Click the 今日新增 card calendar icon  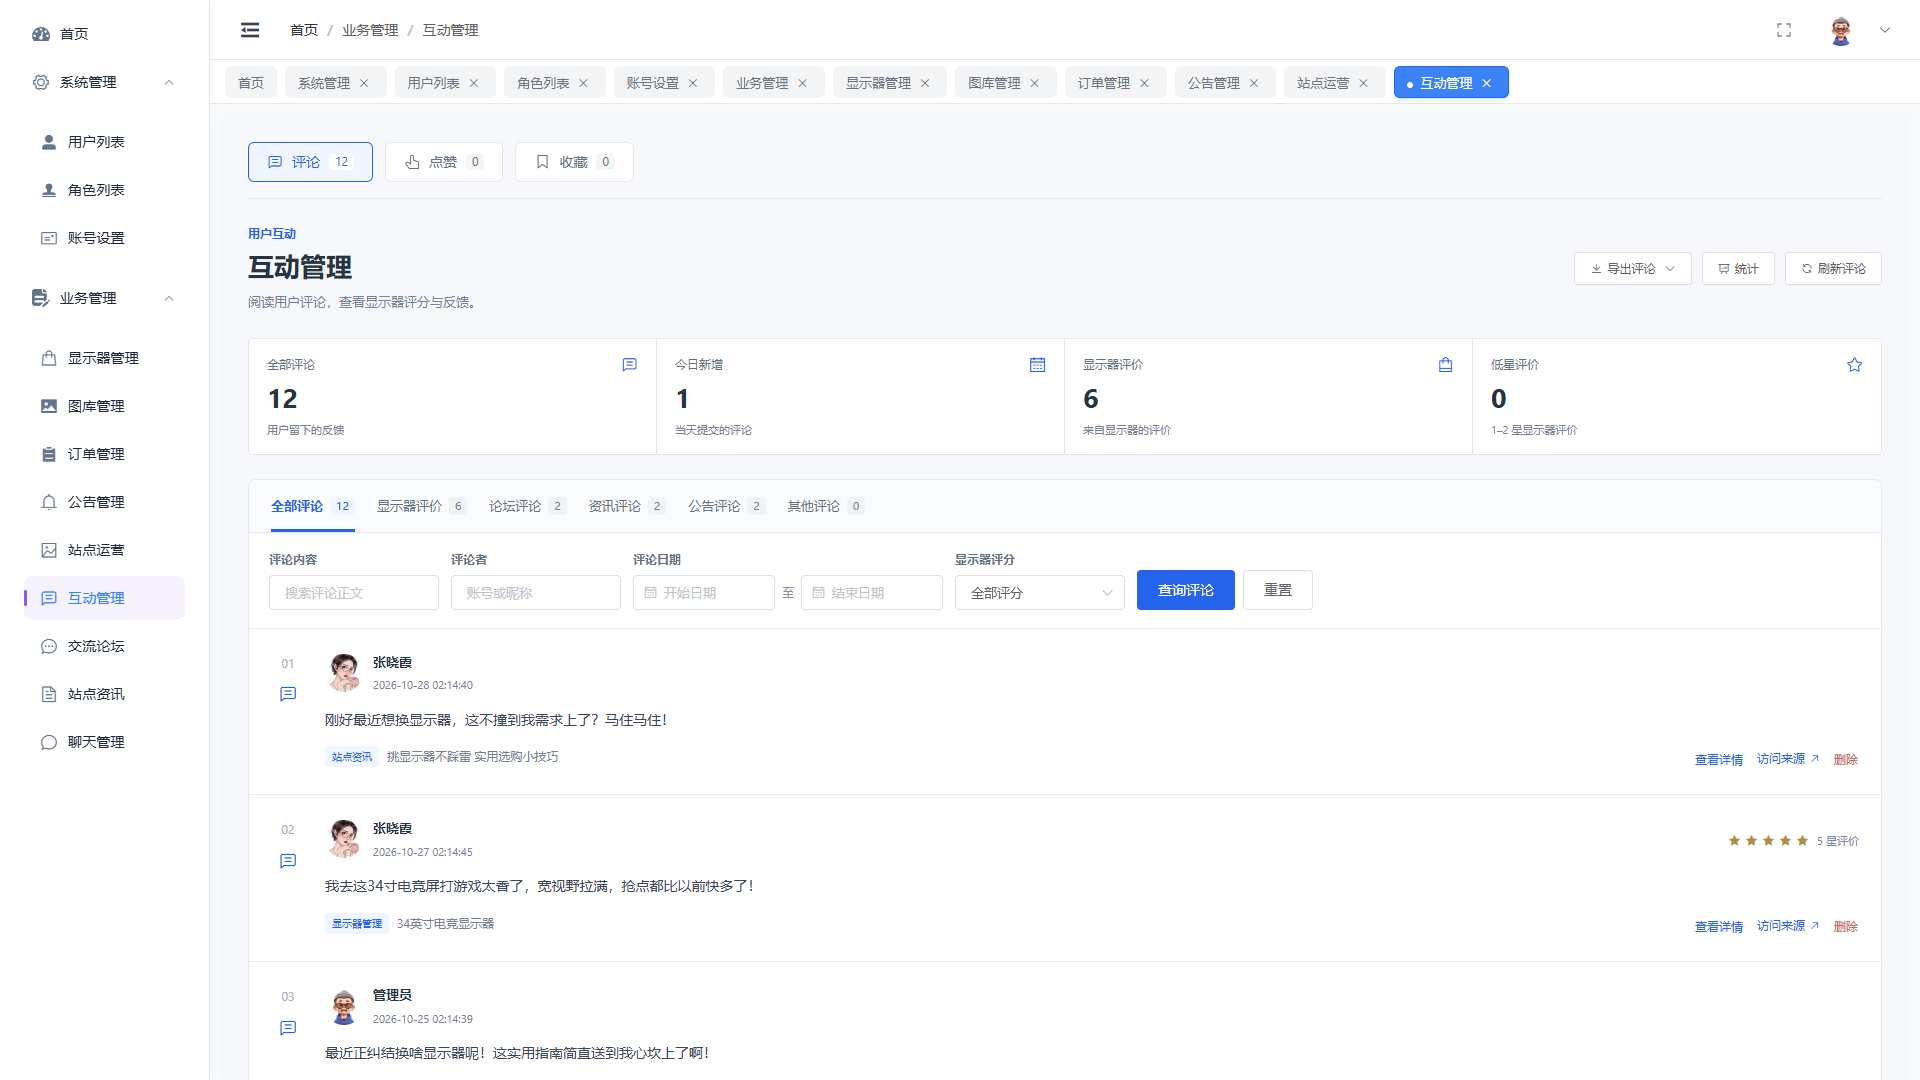point(1038,365)
